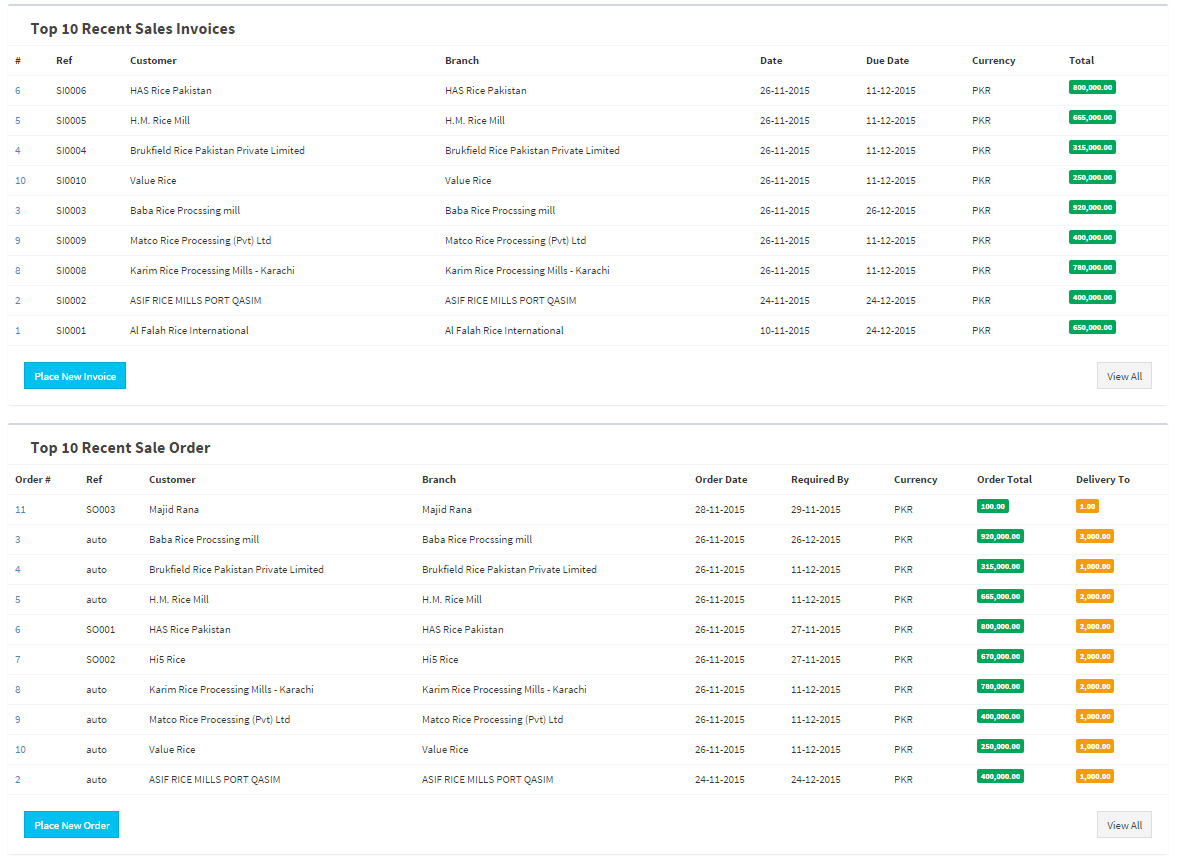Select ref SI0010 cell
The height and width of the screenshot is (863, 1185).
[71, 181]
